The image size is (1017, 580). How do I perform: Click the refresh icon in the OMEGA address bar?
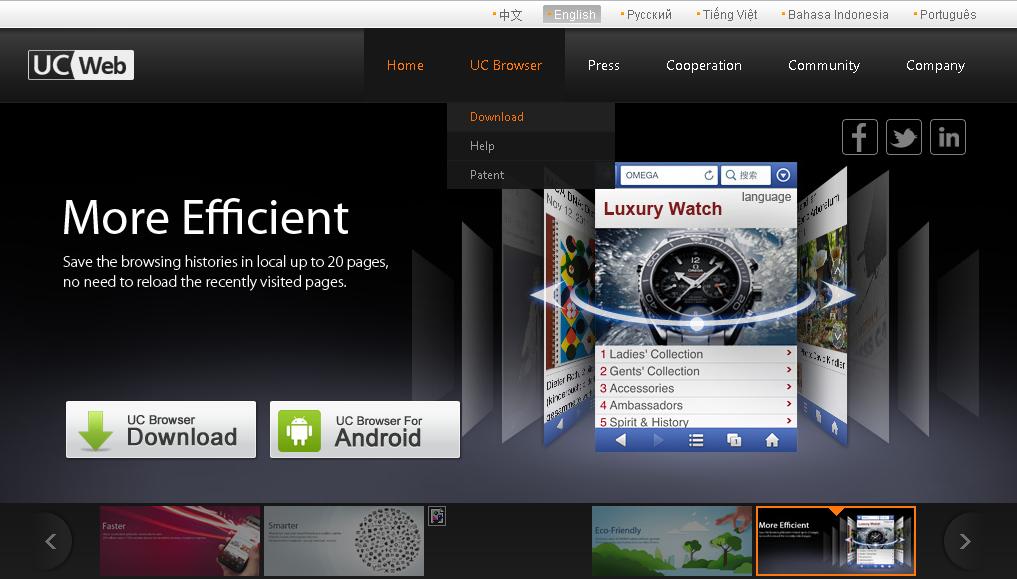708,175
